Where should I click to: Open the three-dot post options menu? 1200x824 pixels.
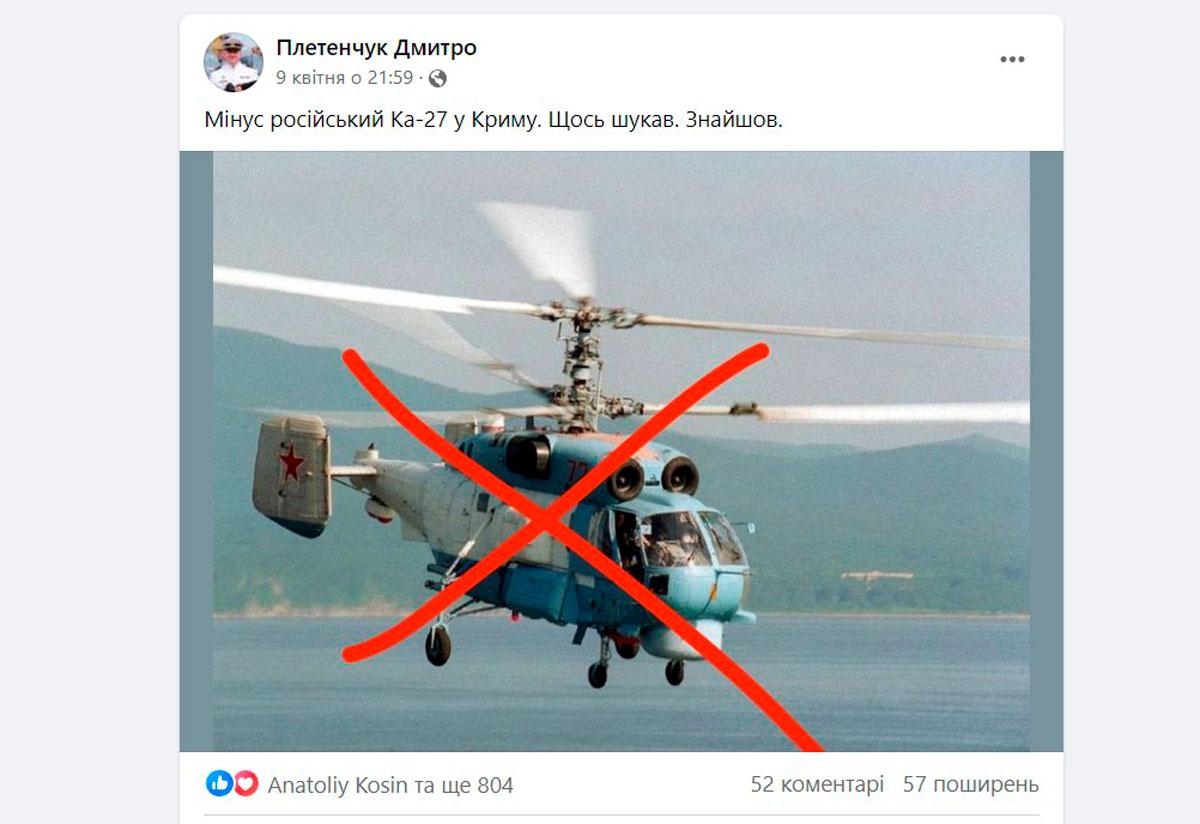(1012, 60)
